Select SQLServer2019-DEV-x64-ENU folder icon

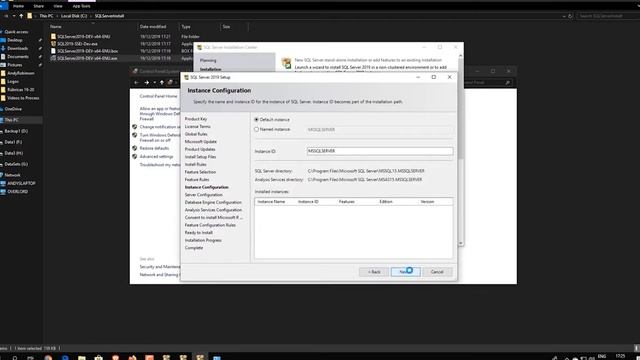point(53,36)
